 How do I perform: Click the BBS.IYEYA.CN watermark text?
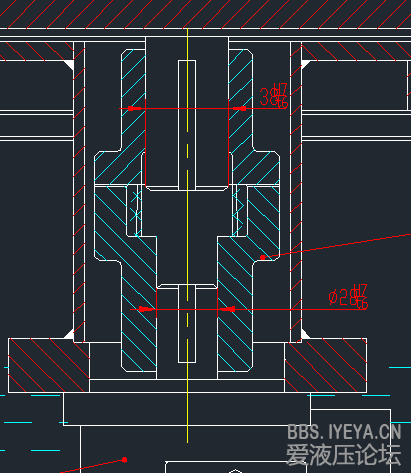344,432
